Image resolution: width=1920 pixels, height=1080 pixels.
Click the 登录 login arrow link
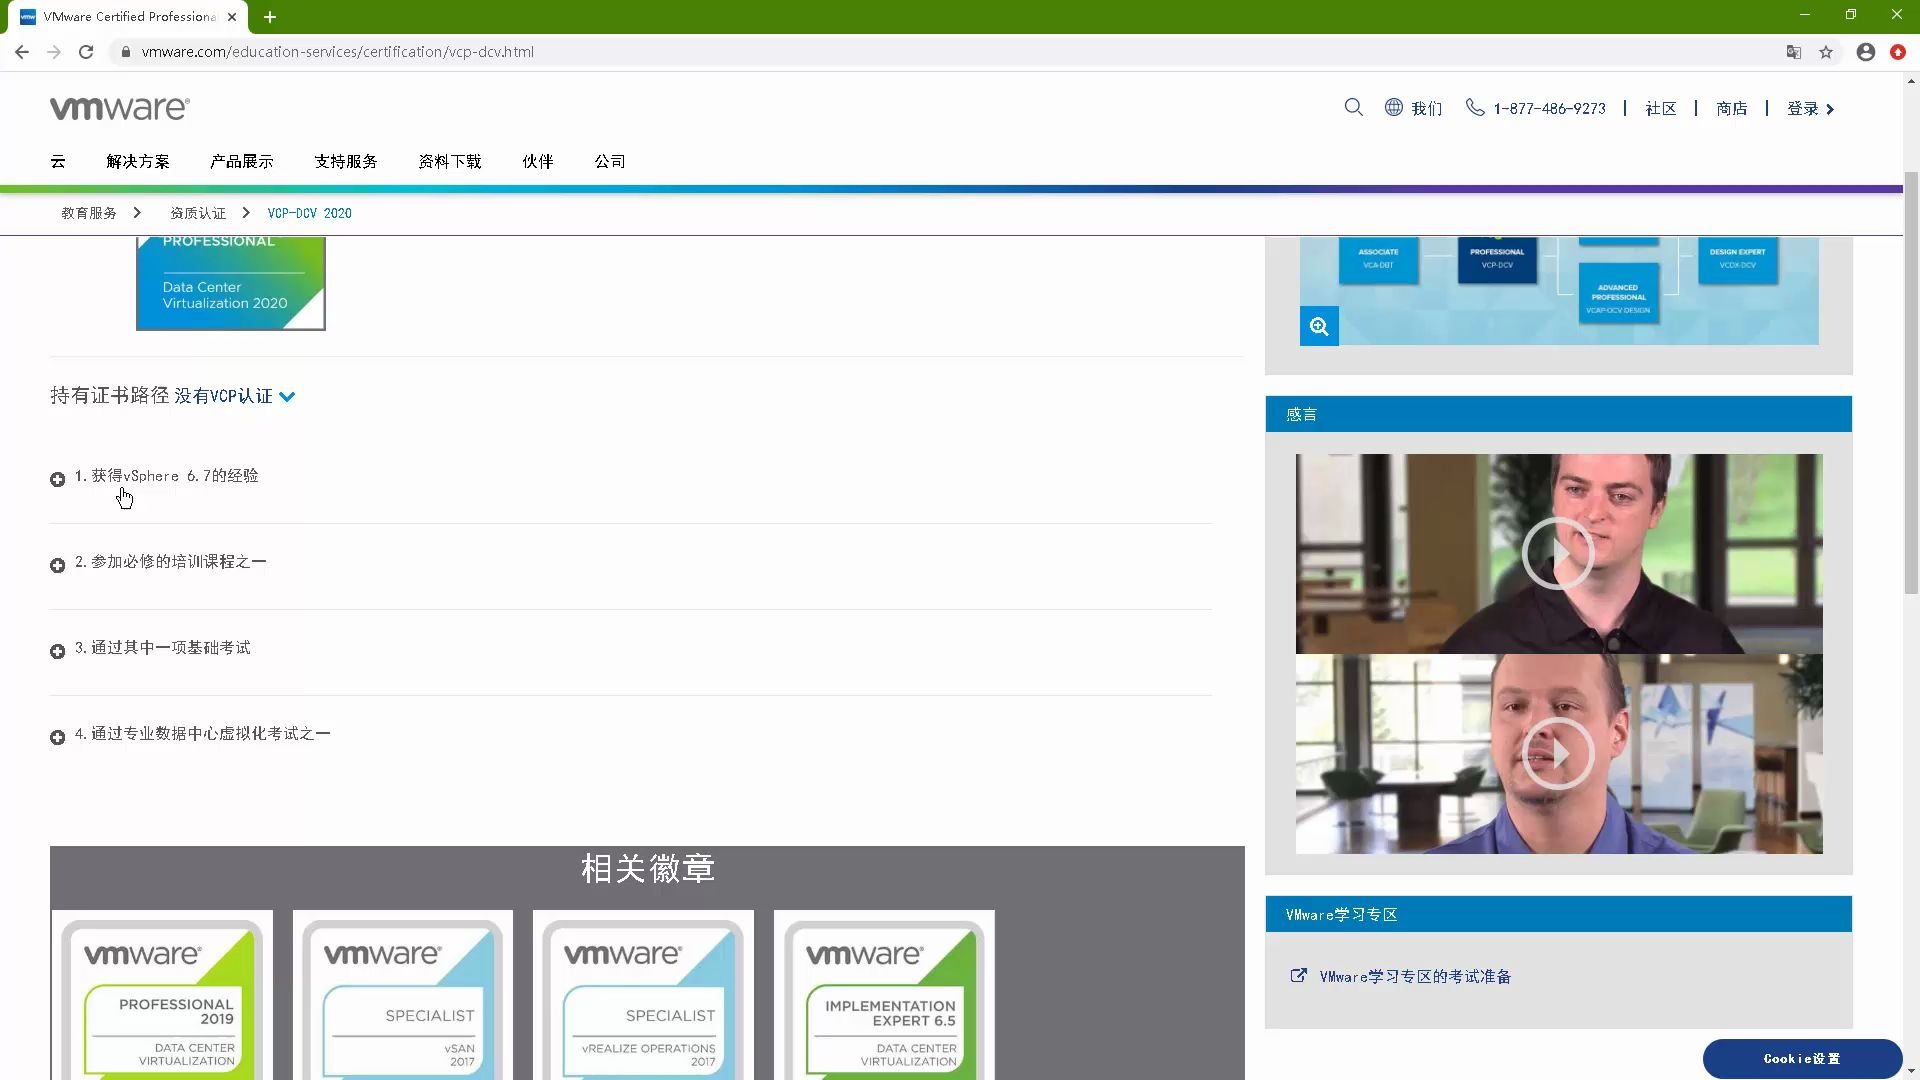click(x=1811, y=108)
